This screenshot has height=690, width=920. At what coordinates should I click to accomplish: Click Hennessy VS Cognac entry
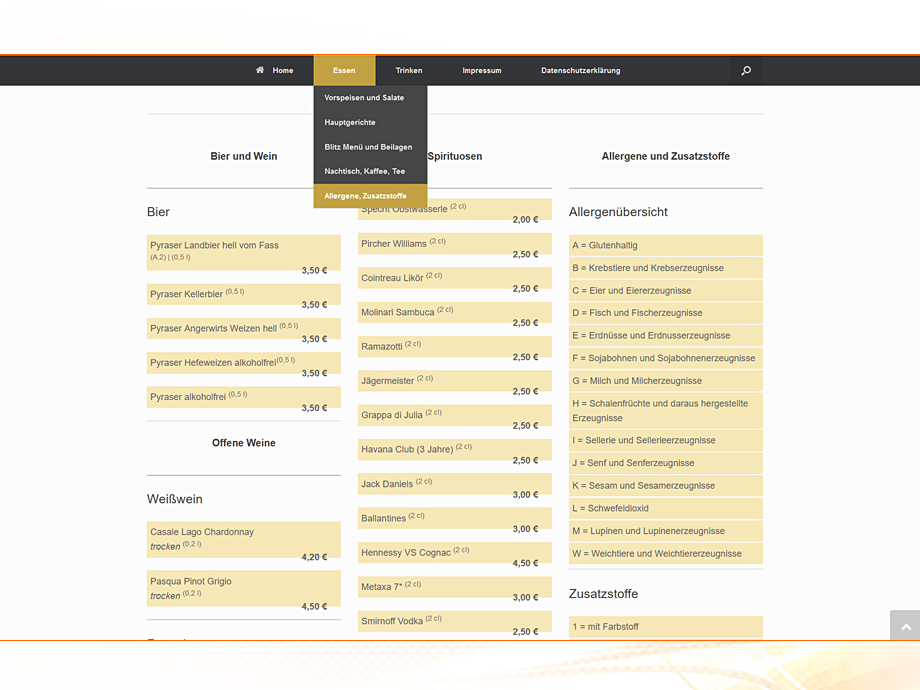455,553
